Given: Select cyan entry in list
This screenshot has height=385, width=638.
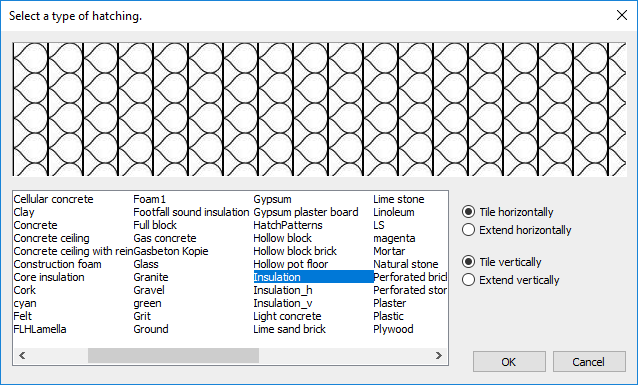Looking at the screenshot, I should 25,304.
